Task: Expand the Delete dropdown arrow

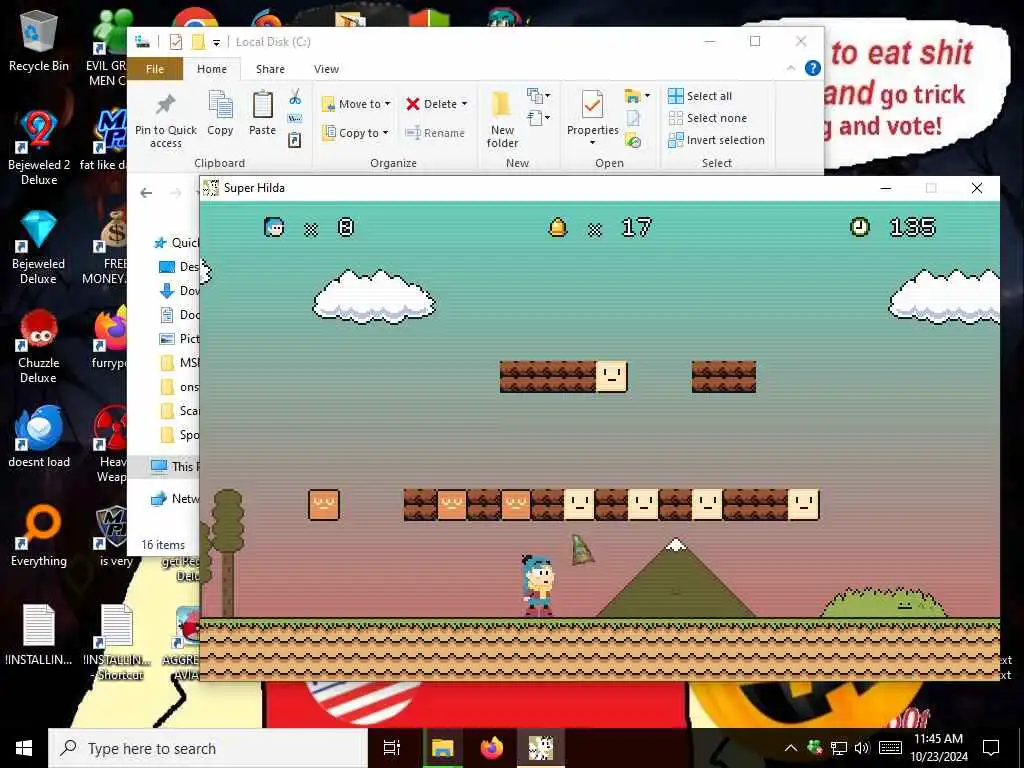Action: [x=464, y=104]
